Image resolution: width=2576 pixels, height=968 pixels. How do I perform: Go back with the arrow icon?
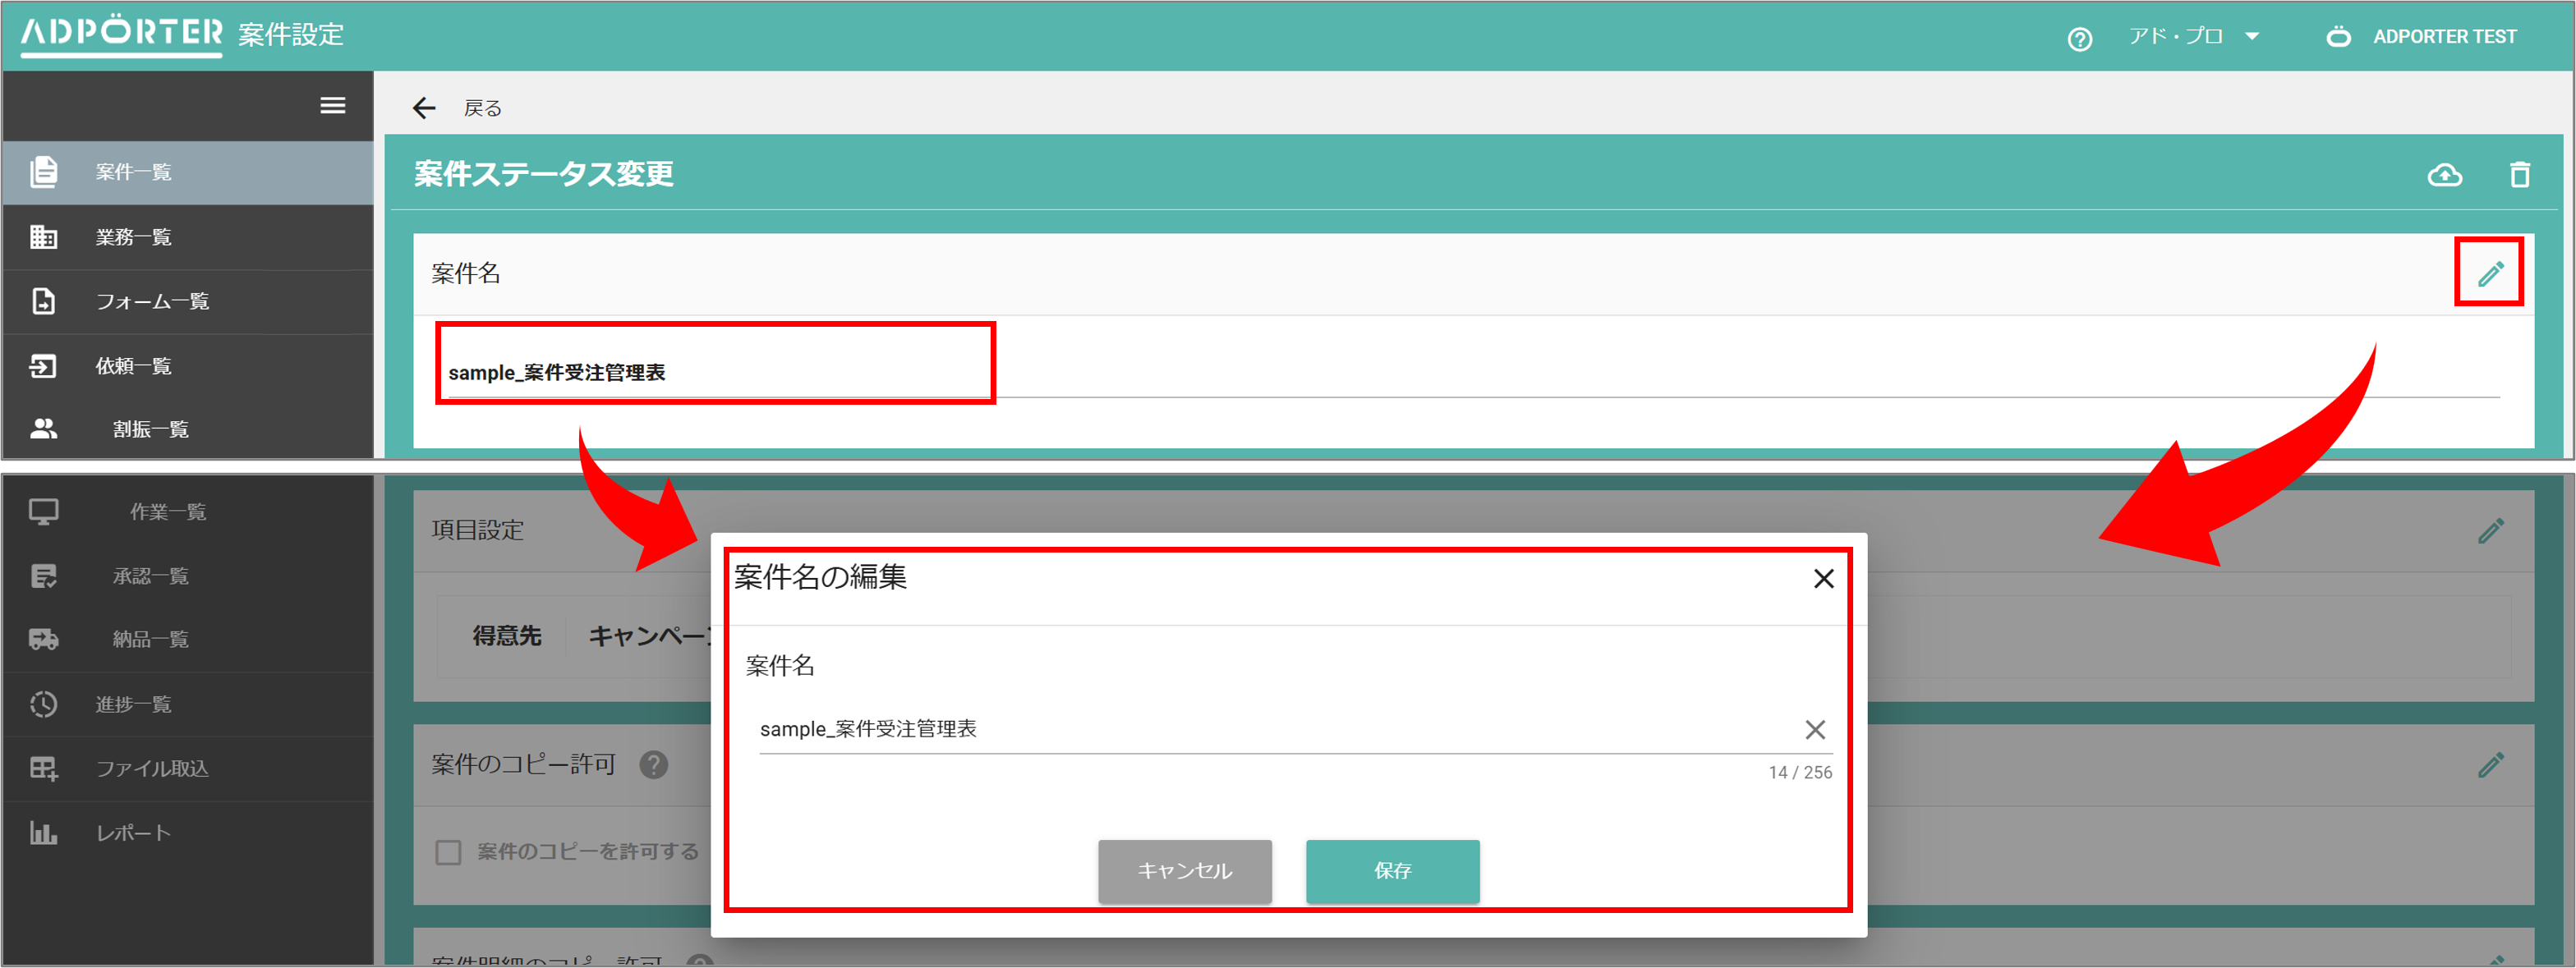(425, 108)
